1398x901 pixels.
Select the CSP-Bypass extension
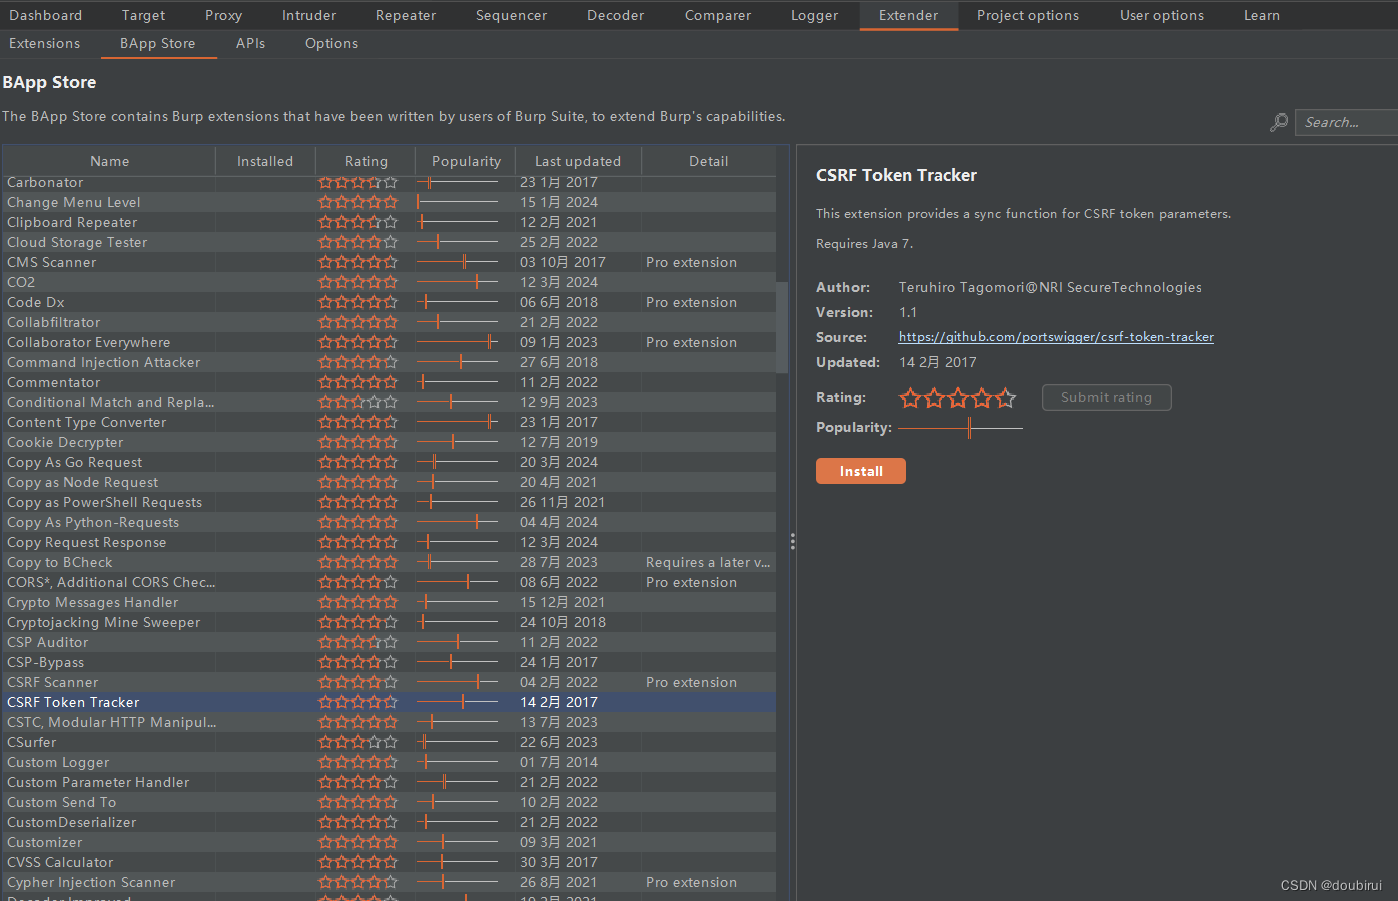pos(389,662)
